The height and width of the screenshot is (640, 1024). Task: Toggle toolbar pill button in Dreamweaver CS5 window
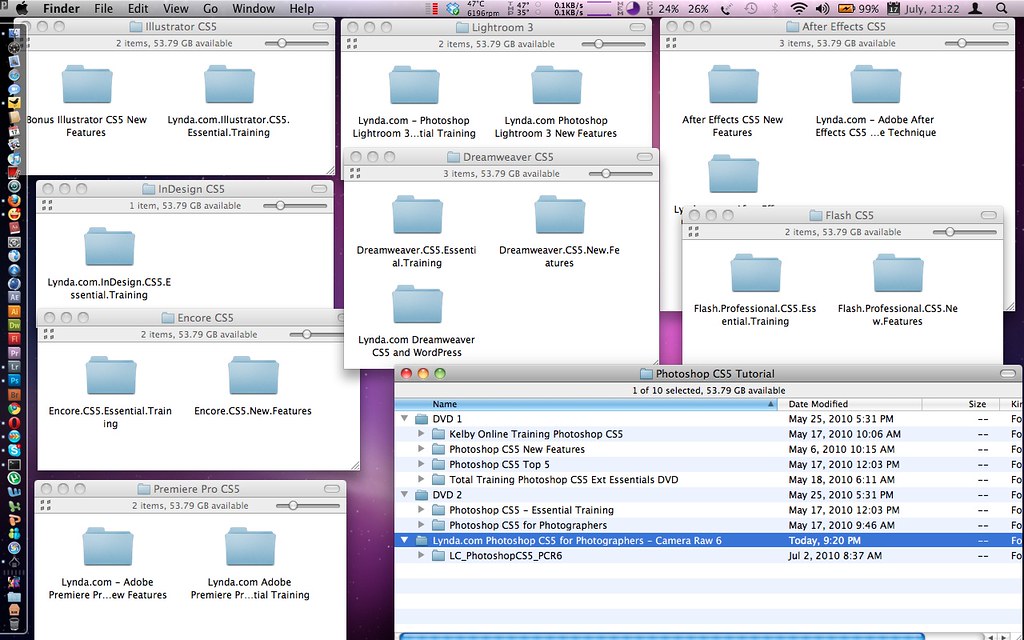(x=645, y=157)
